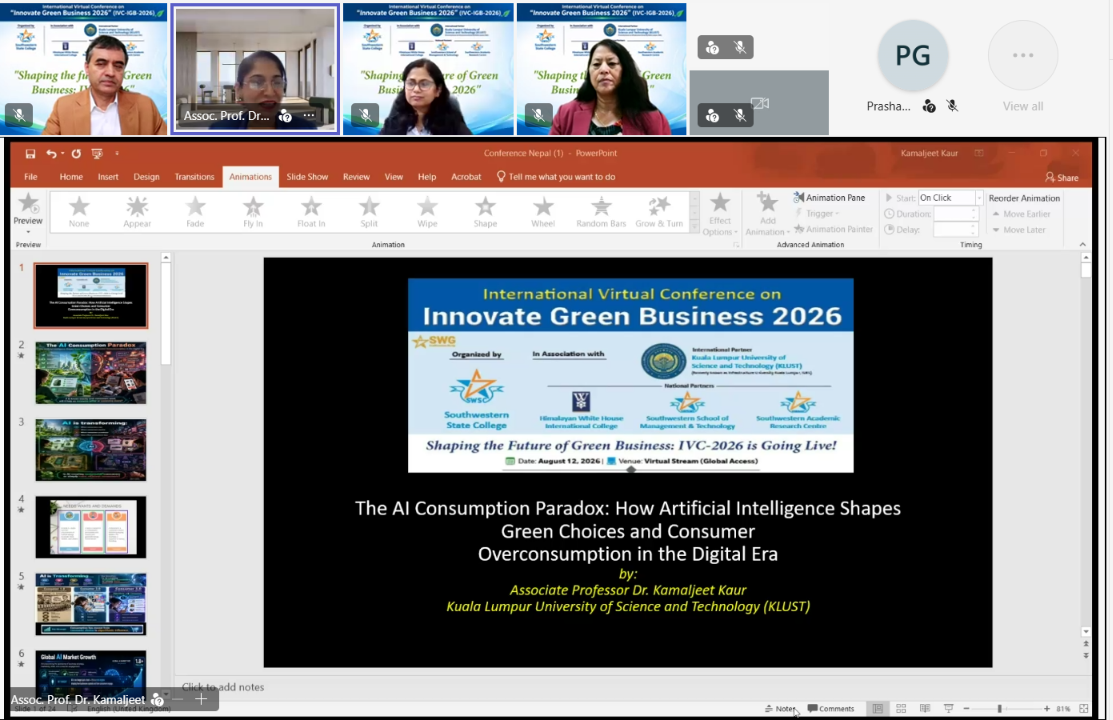Apply the Wipe animation effect
1113x720 pixels.
coord(427,211)
